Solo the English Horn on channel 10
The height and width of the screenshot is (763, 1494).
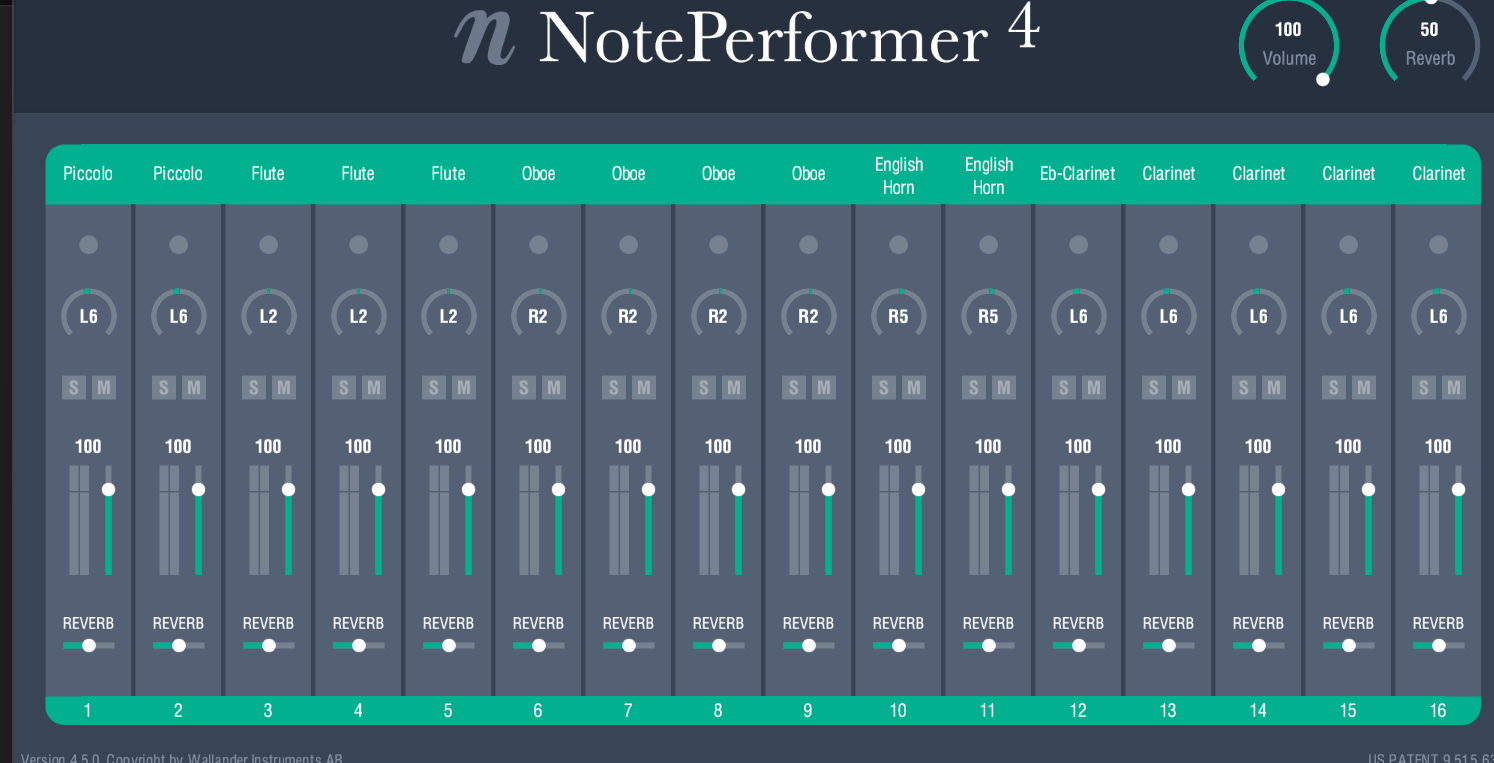coord(884,387)
